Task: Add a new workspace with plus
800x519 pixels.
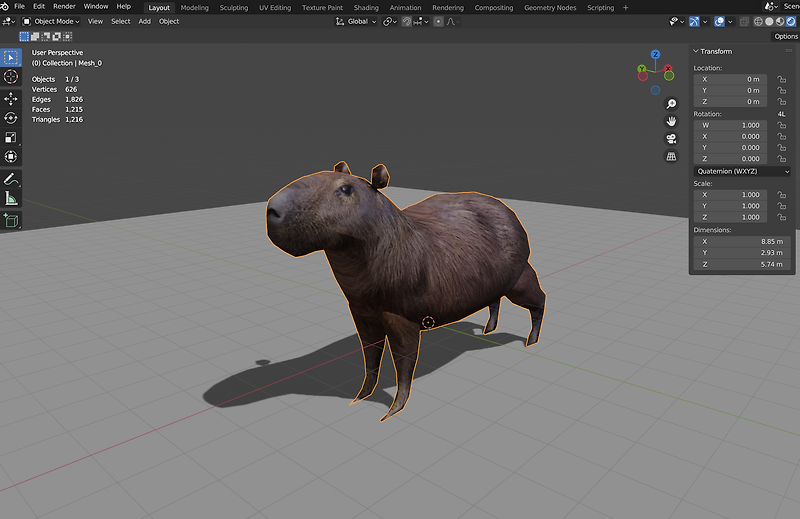Action: (x=626, y=8)
